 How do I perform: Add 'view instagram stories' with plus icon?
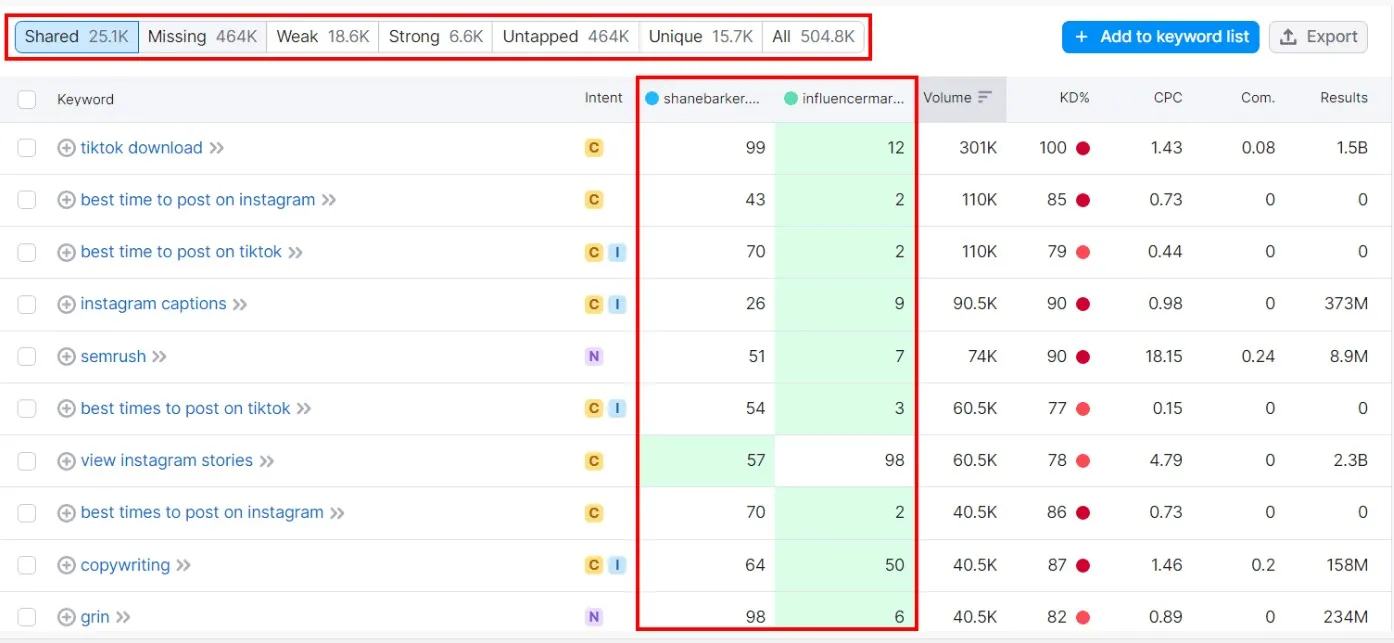pos(66,461)
